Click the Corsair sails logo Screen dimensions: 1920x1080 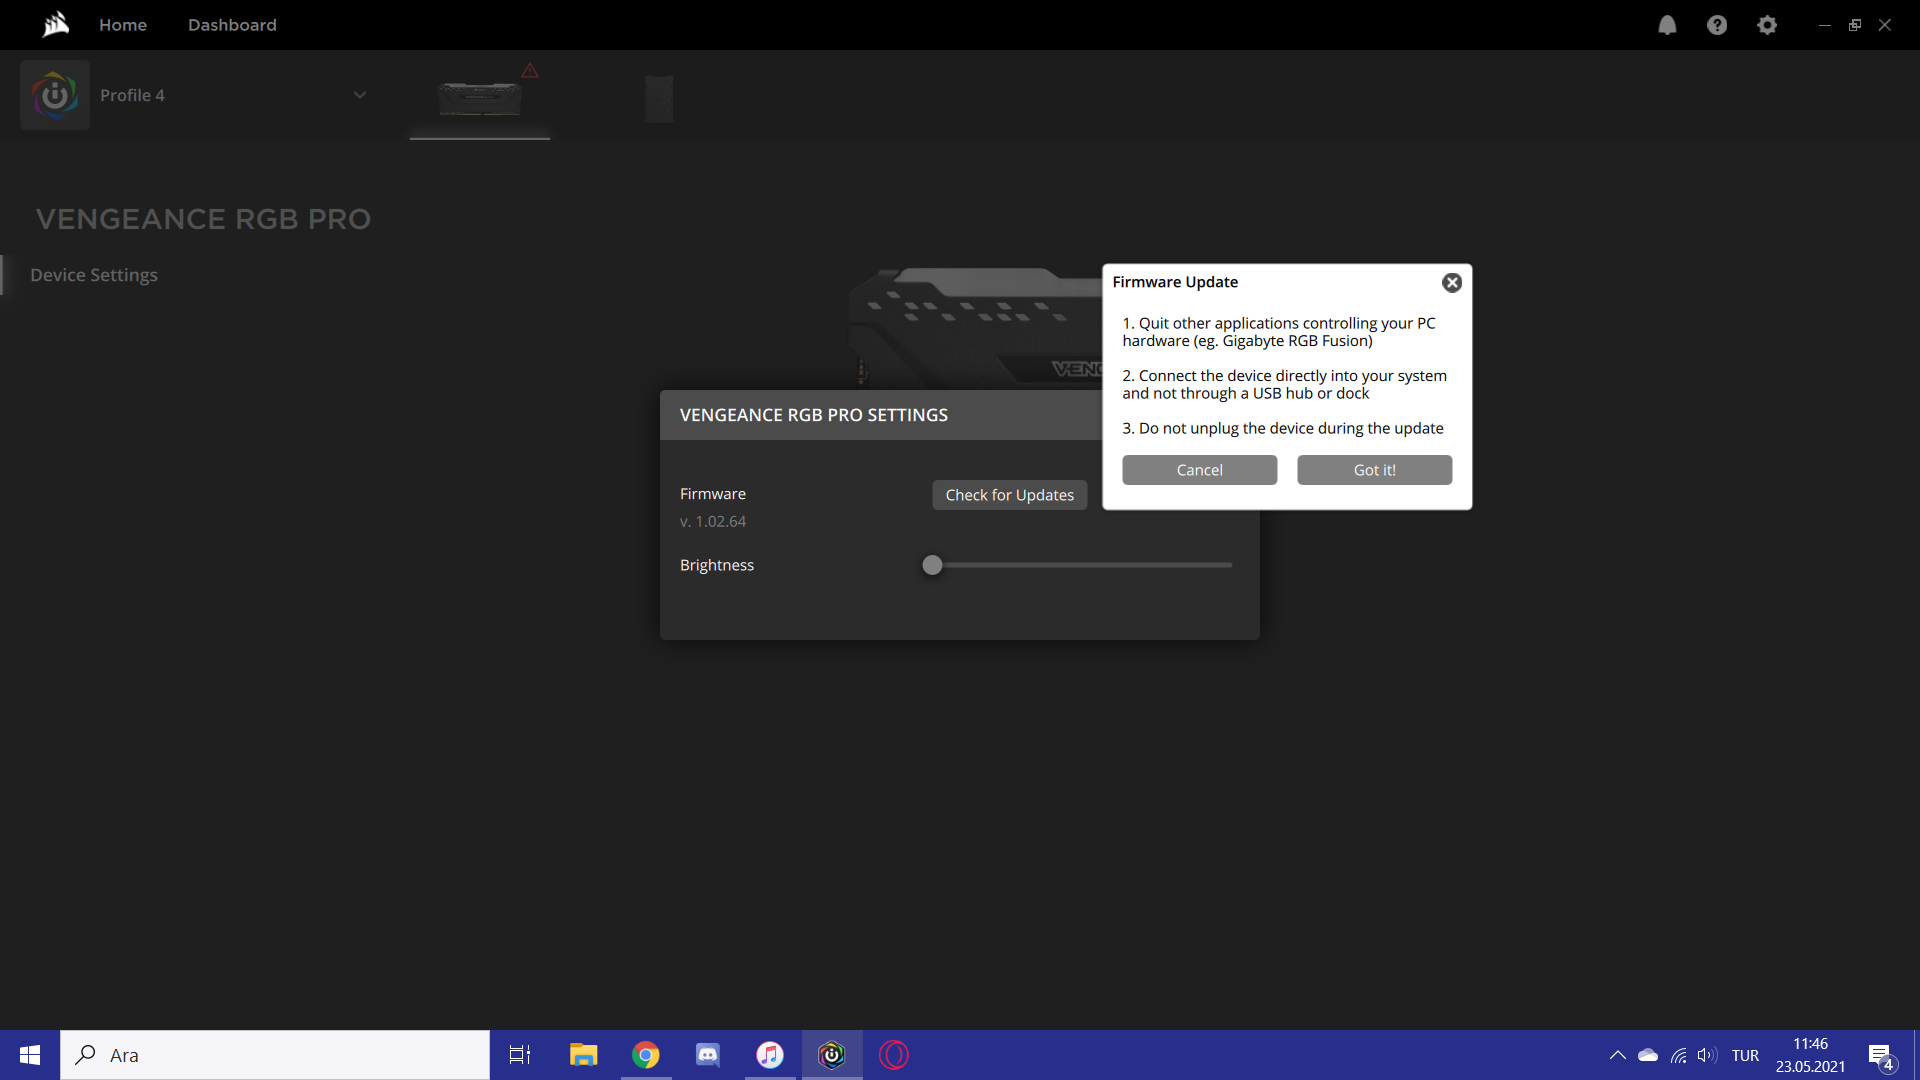pos(56,24)
